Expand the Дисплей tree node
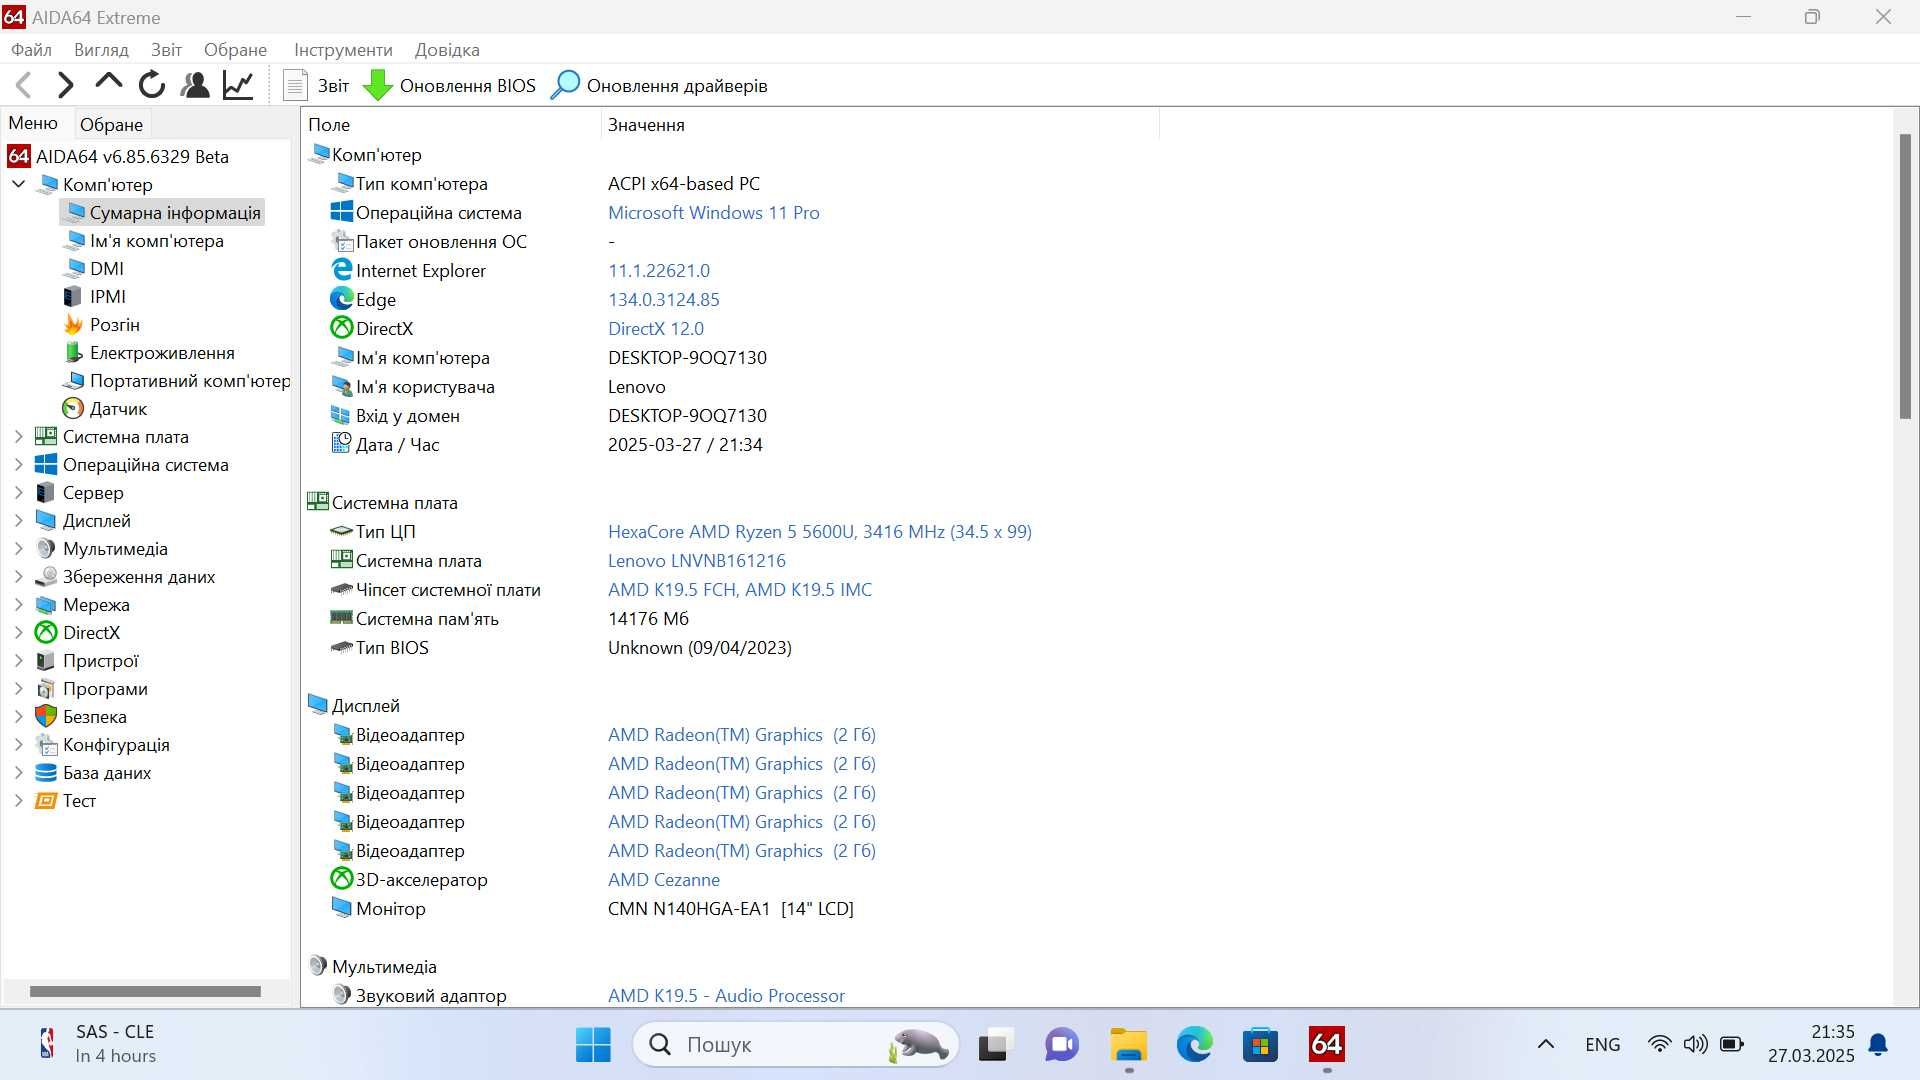Viewport: 1920px width, 1080px height. point(18,520)
